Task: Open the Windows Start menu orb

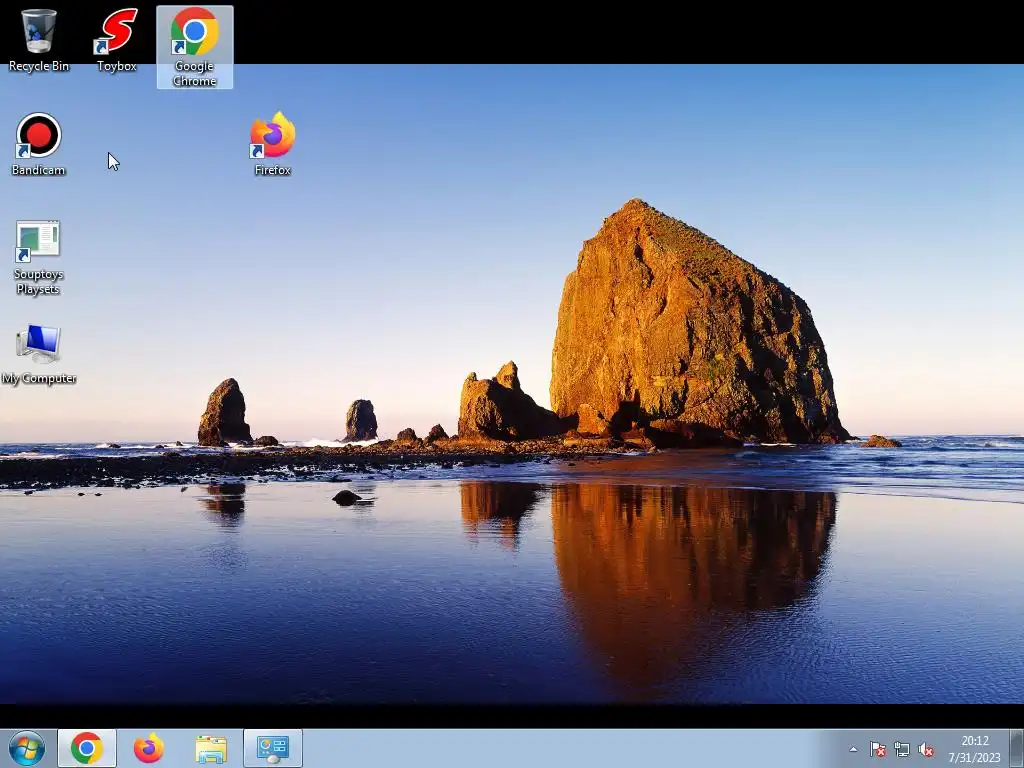Action: click(x=27, y=748)
